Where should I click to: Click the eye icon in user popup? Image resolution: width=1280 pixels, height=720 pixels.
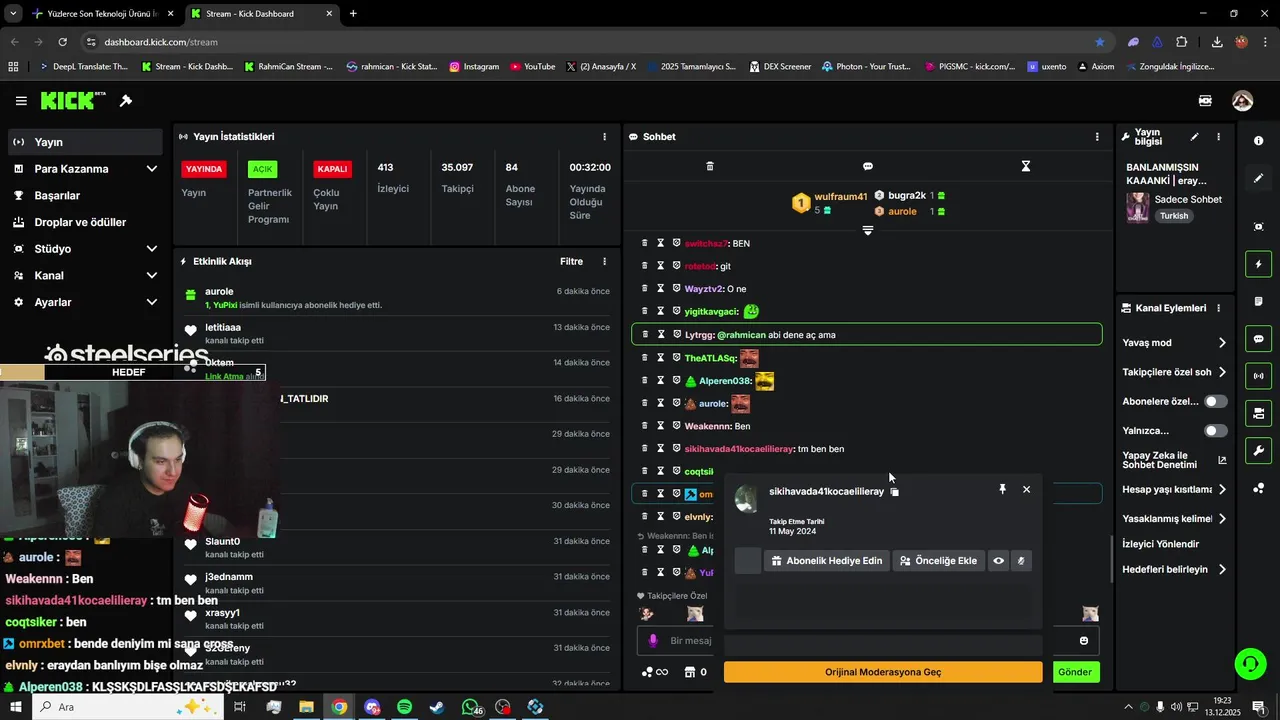pyautogui.click(x=998, y=561)
